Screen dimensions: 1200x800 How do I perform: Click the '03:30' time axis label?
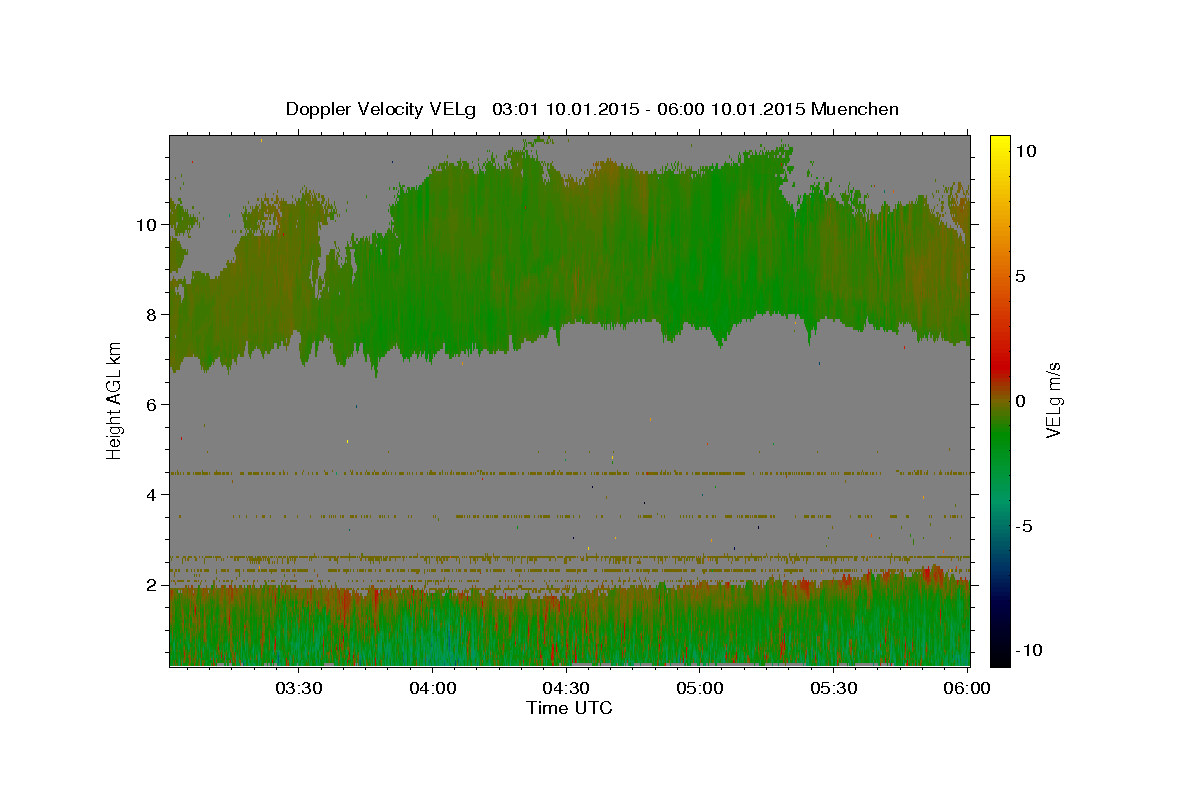coord(299,688)
